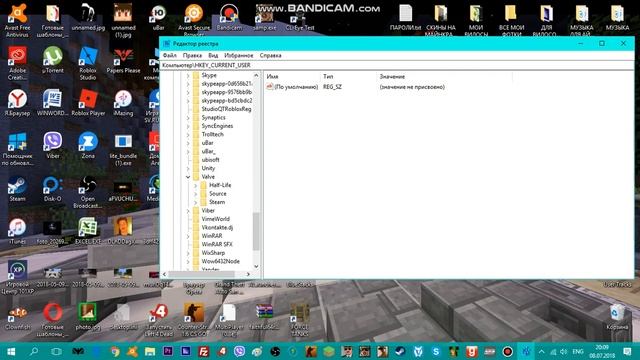Open the notification center icon
The width and height of the screenshot is (640, 360).
coord(627,351)
